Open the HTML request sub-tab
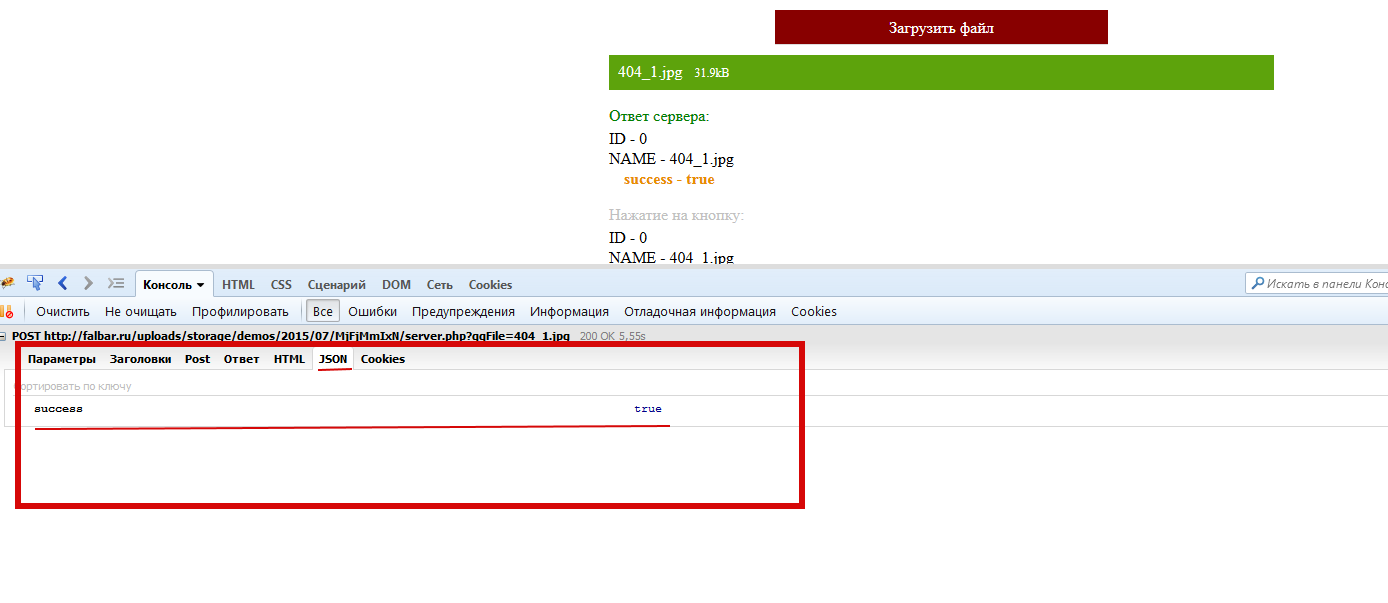The image size is (1388, 603). click(x=289, y=359)
